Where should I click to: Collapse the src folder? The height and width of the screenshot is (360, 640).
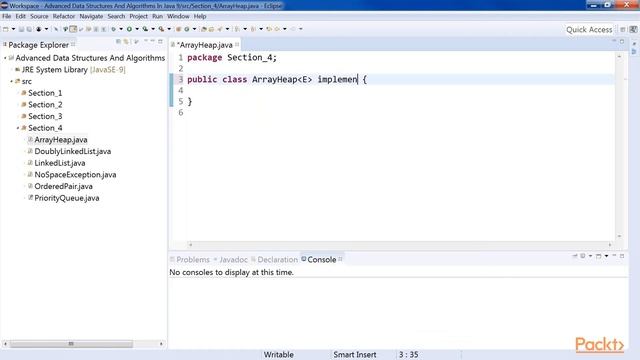[11, 81]
